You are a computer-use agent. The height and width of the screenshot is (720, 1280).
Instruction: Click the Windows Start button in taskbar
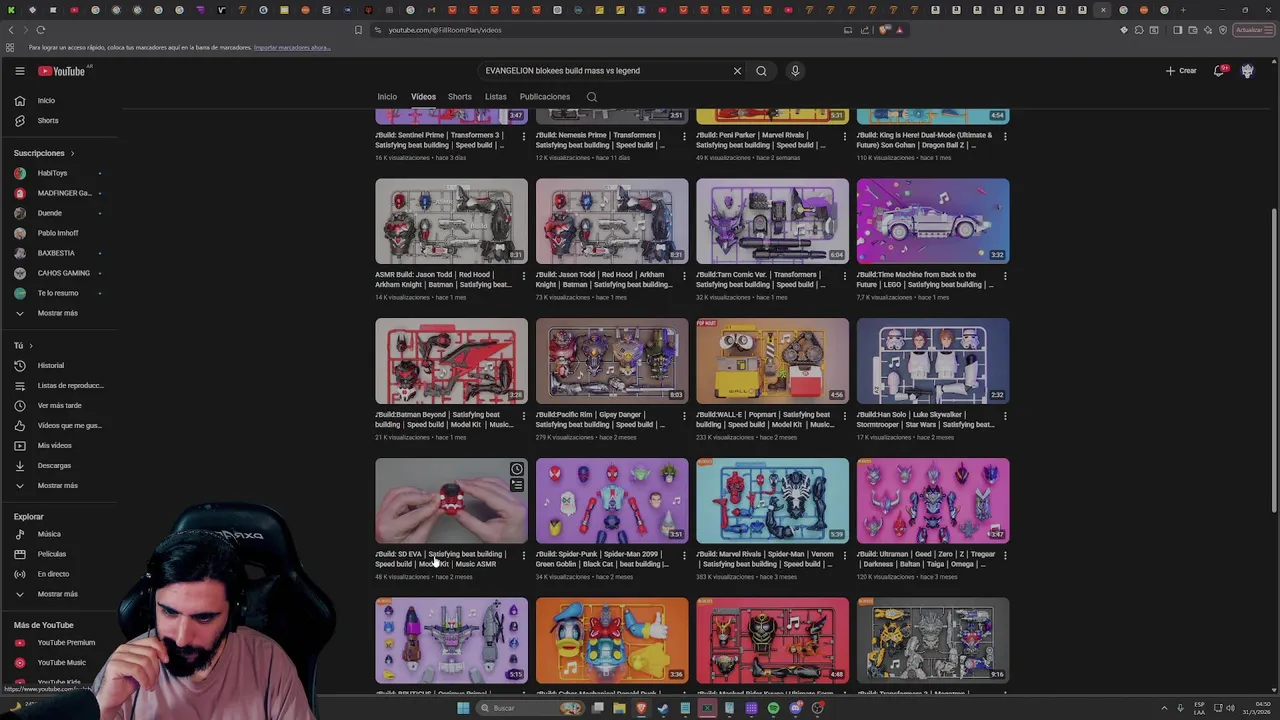click(463, 708)
